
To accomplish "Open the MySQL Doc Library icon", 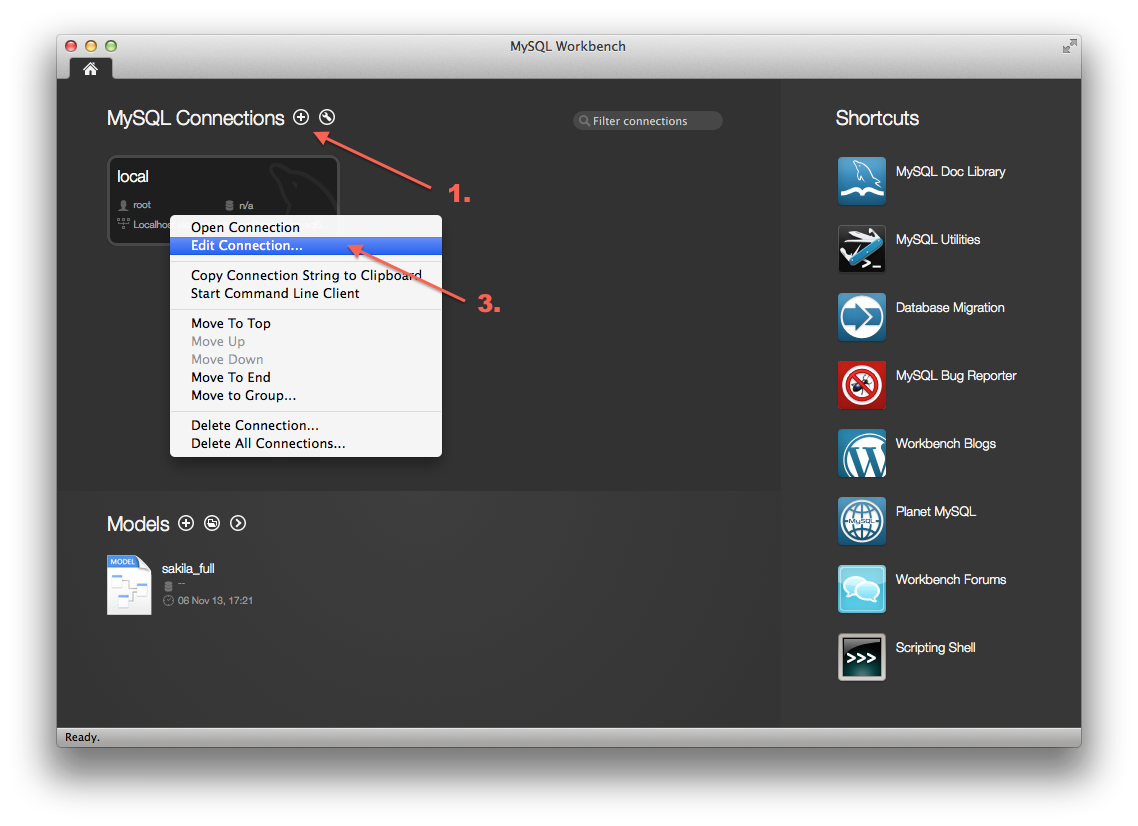I will tap(861, 181).
